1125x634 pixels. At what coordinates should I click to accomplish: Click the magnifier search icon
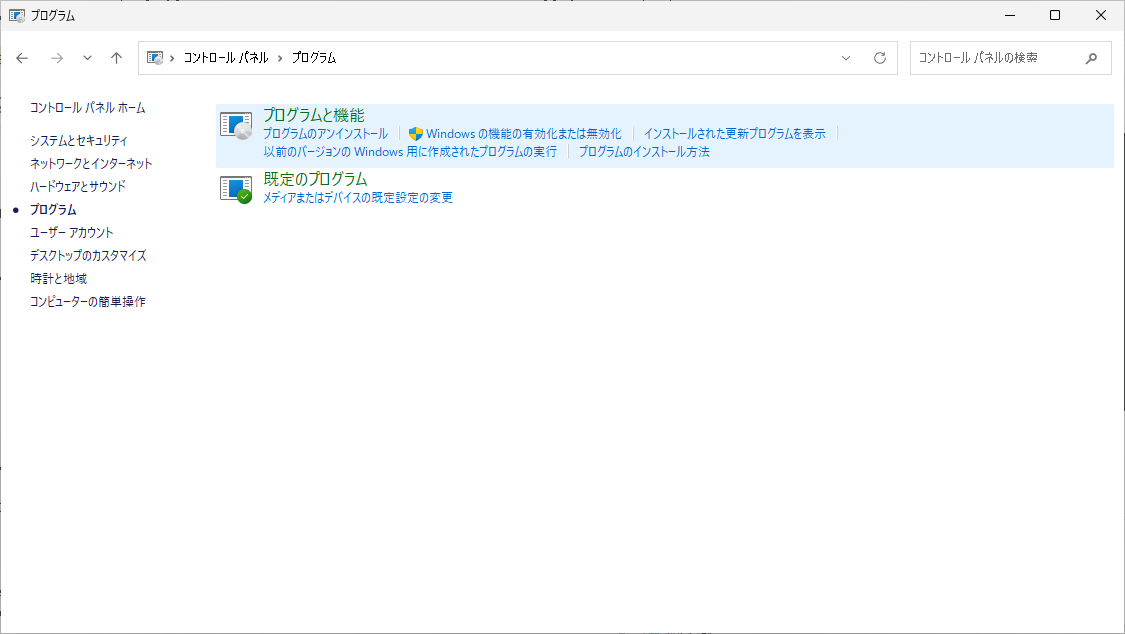(x=1091, y=58)
